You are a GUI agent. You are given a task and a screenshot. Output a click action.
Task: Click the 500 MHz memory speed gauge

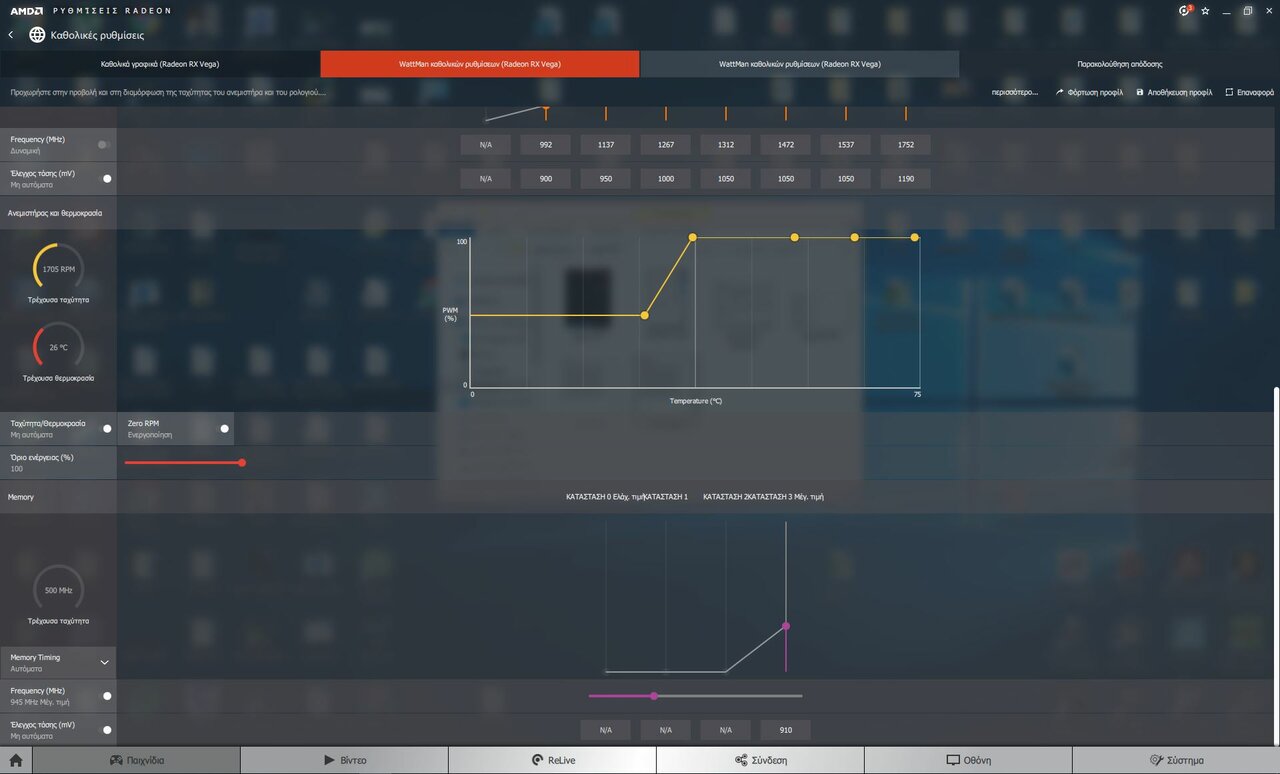tap(59, 590)
